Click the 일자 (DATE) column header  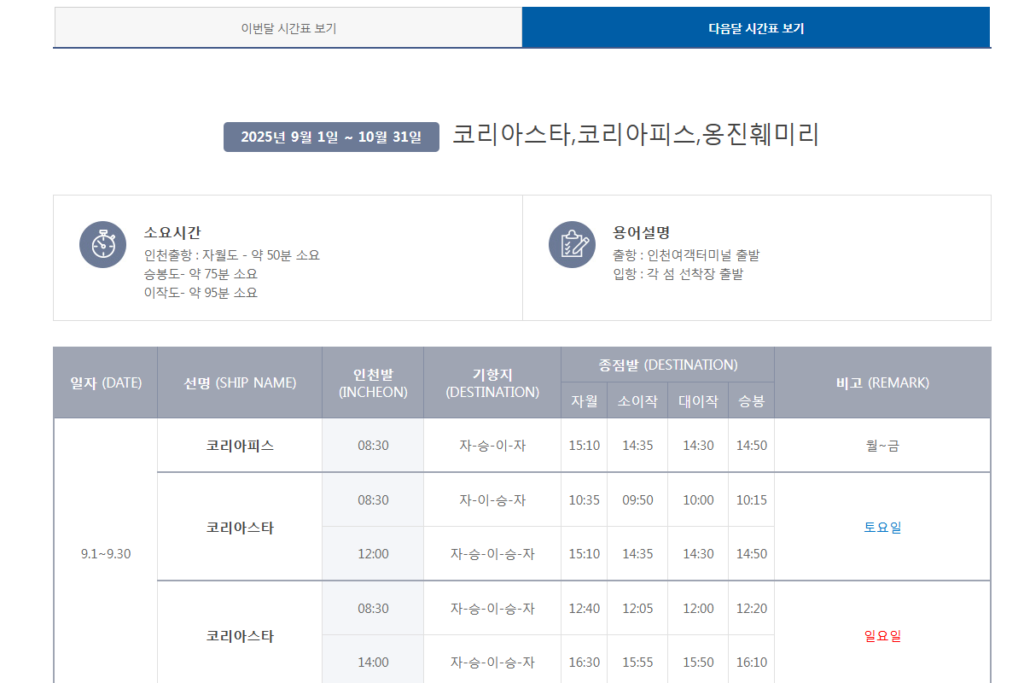(x=106, y=383)
